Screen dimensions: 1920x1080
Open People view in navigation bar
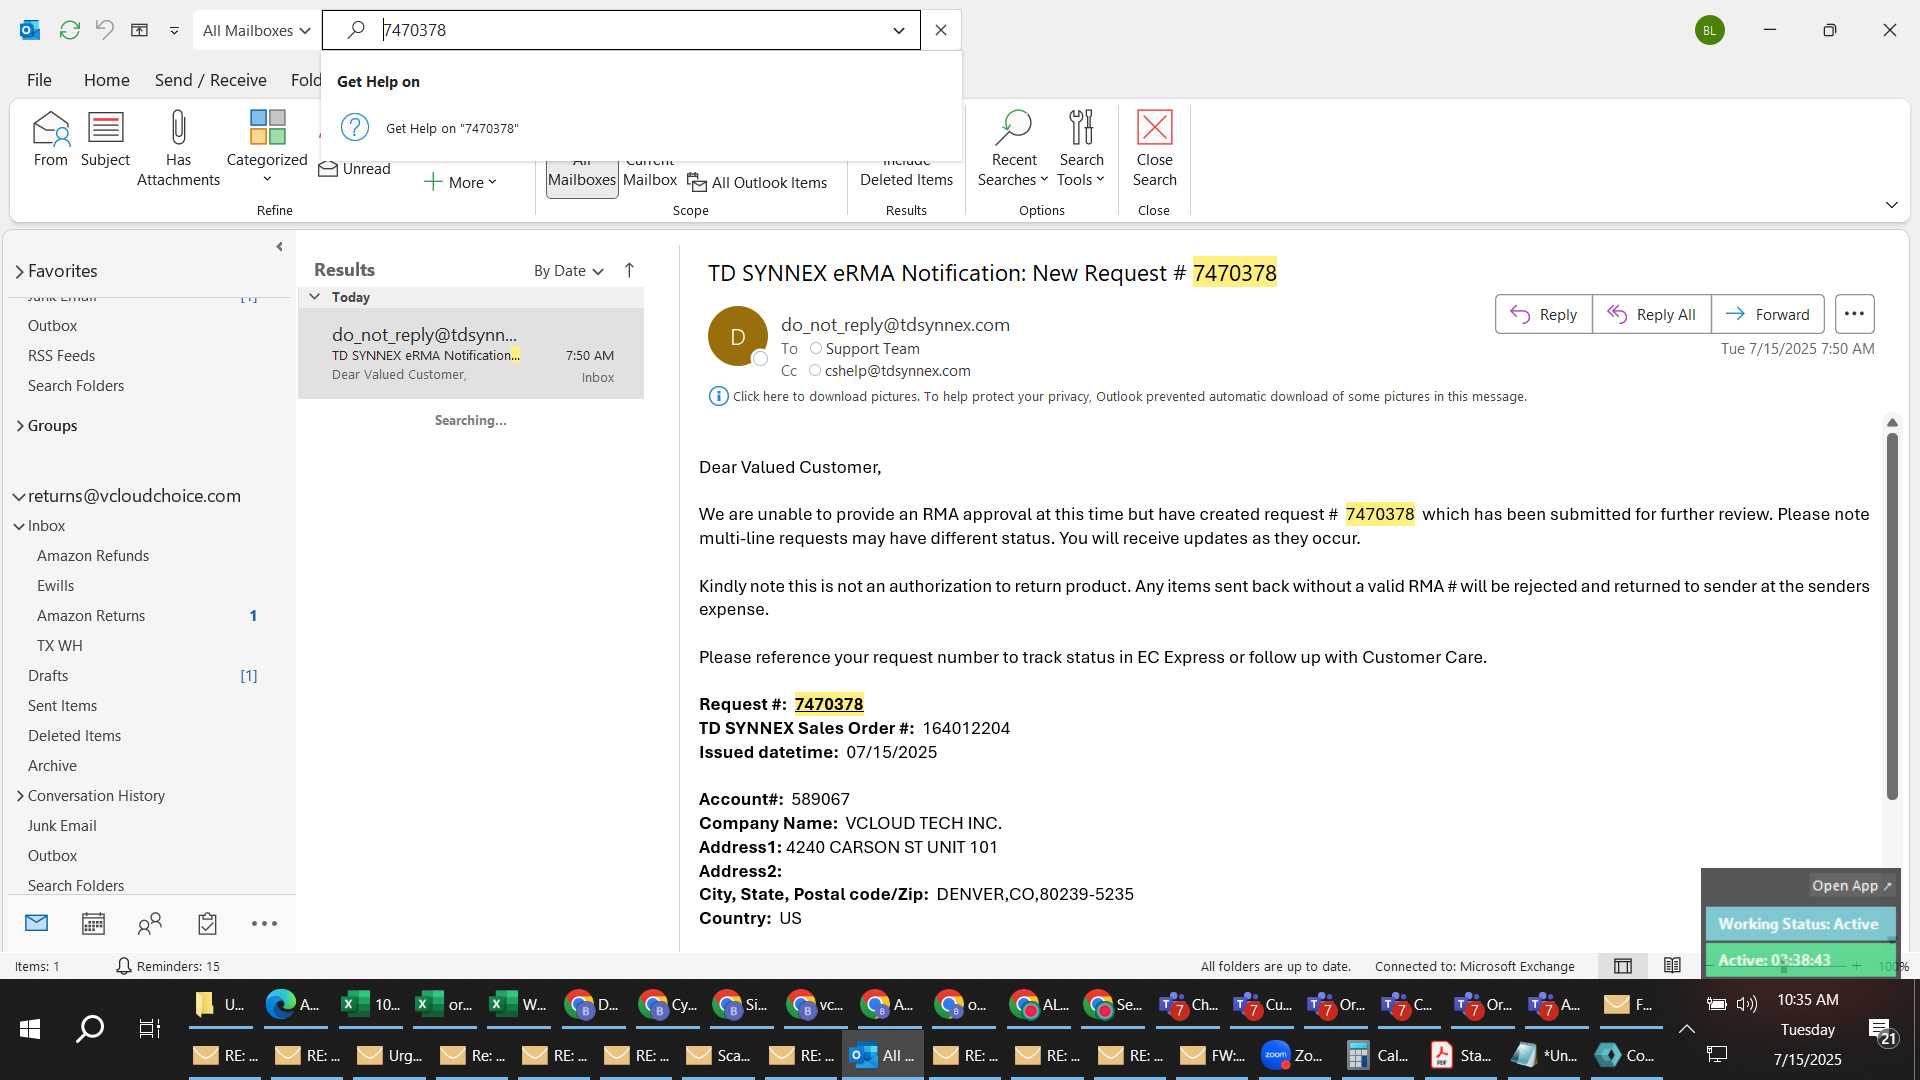150,923
